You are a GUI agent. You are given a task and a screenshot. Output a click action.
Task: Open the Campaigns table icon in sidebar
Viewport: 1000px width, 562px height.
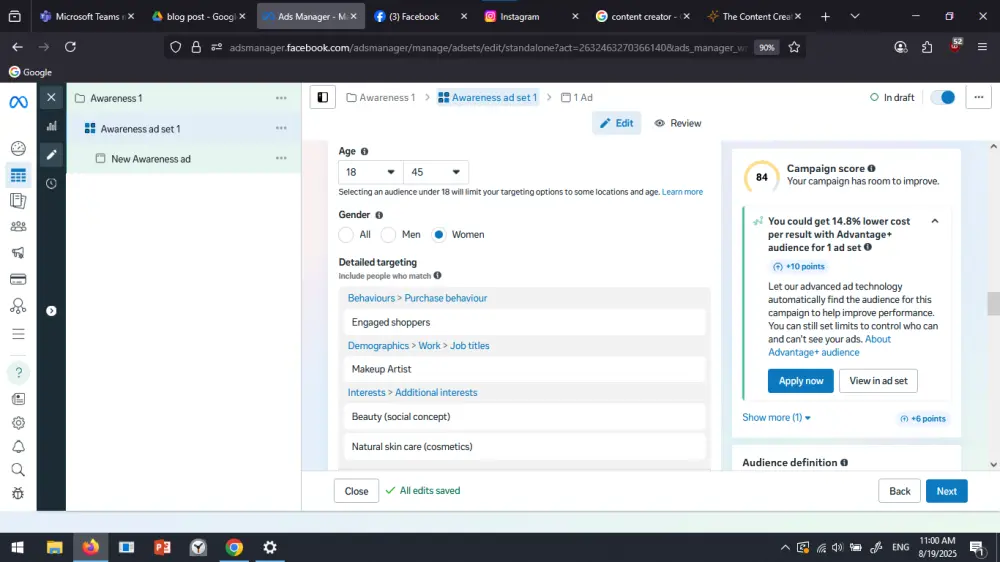coord(18,175)
